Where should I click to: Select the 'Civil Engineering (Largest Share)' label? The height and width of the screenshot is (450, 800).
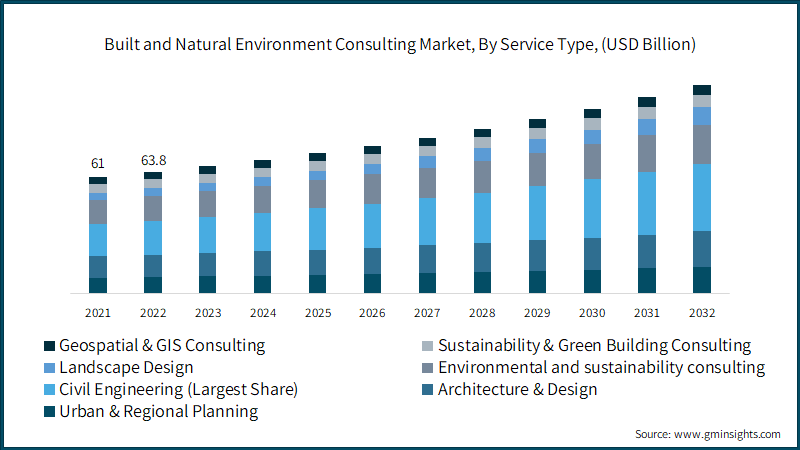coord(179,389)
